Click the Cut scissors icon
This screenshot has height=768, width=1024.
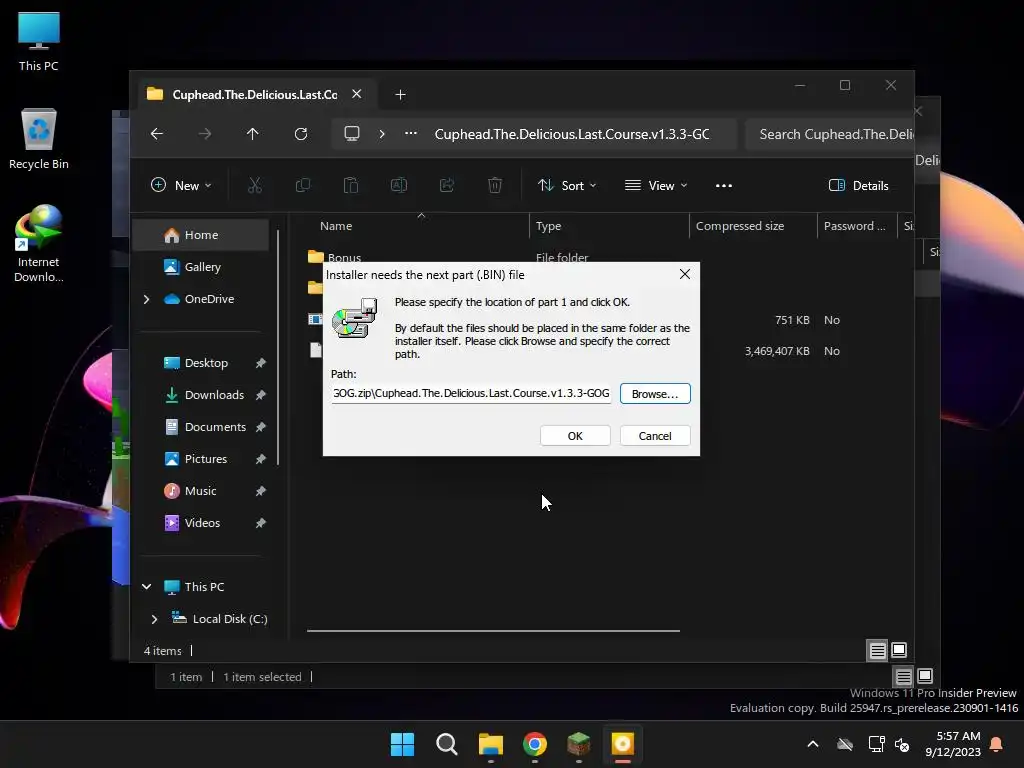coord(255,185)
